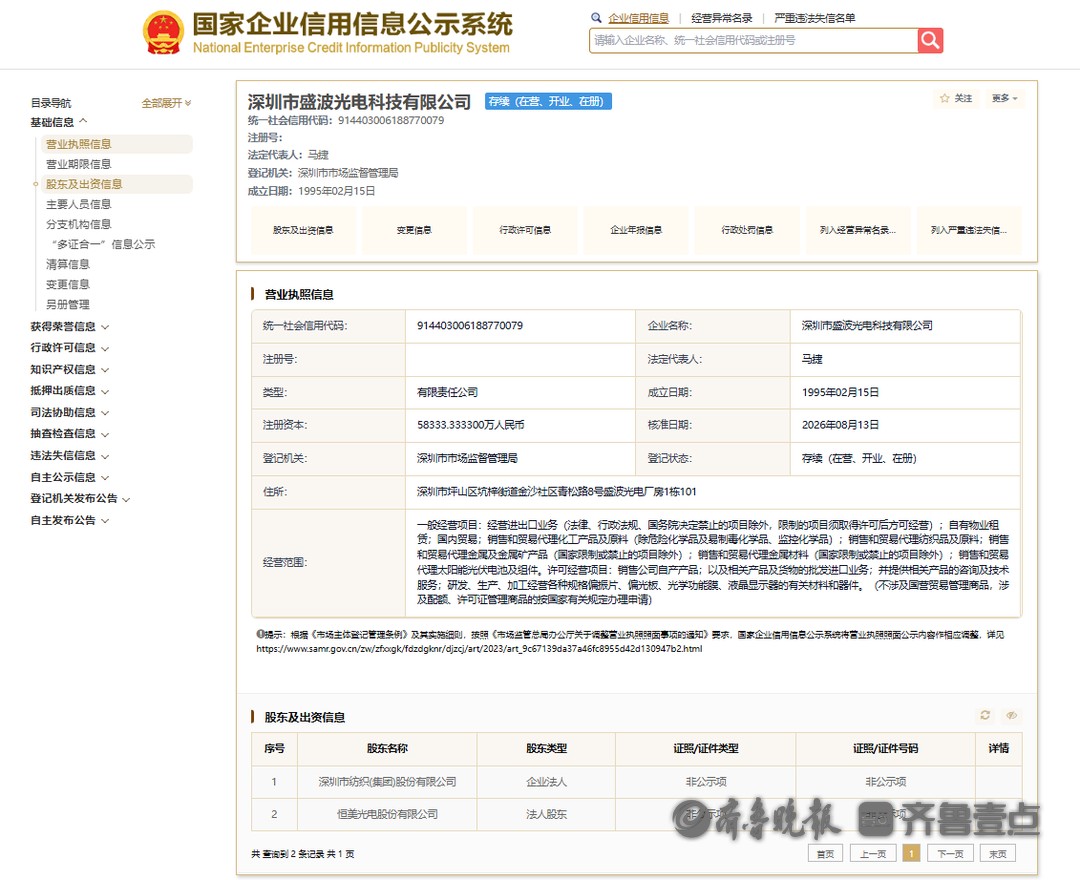Toggle the eye icon in 股东及出资信息
This screenshot has width=1080, height=880.
pos(1011,715)
